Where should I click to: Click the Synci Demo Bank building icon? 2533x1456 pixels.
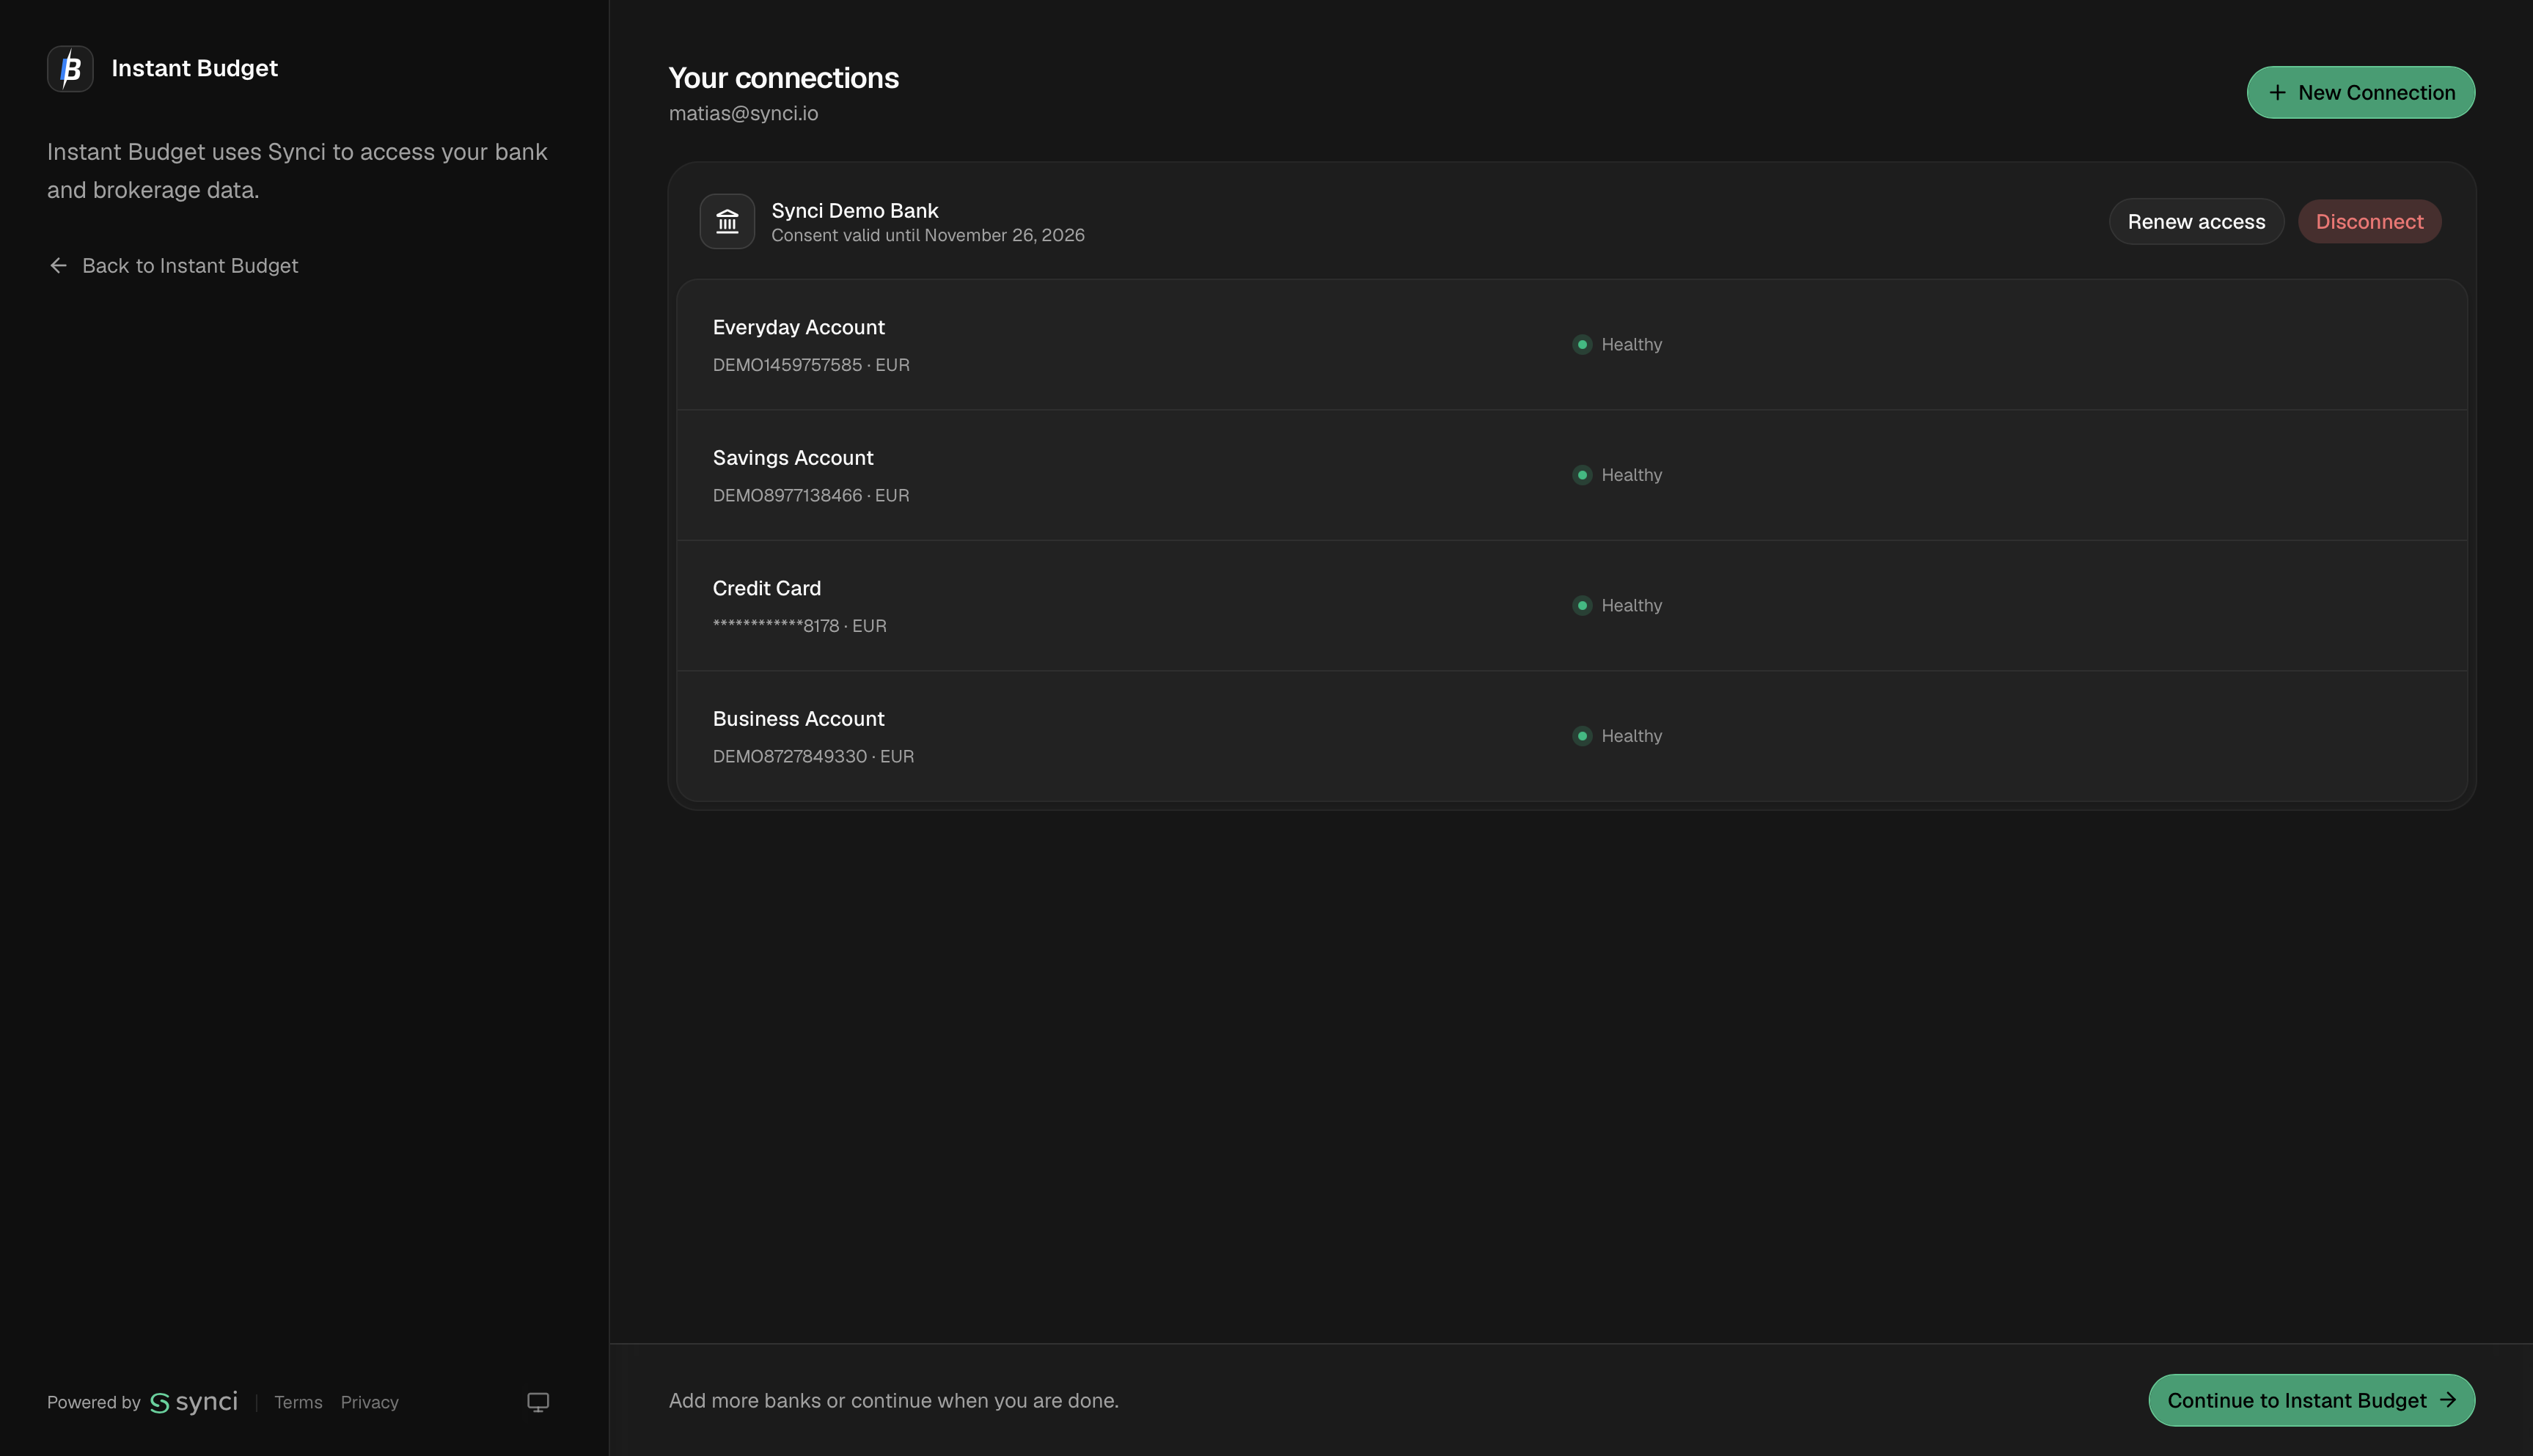click(727, 221)
